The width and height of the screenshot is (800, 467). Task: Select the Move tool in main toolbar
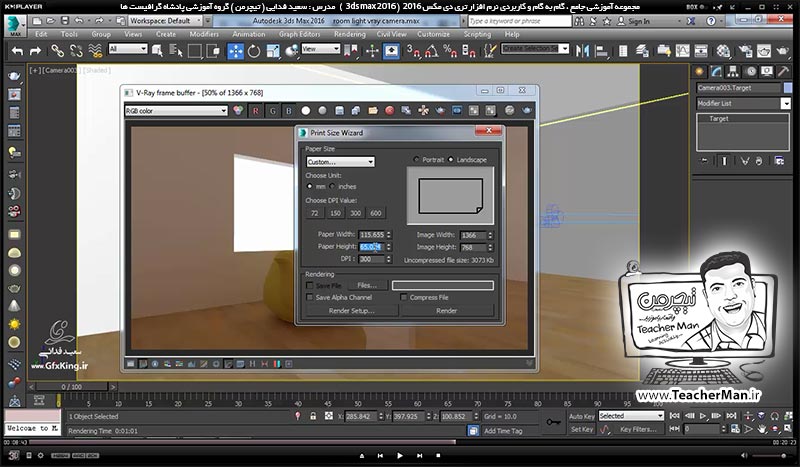235,51
